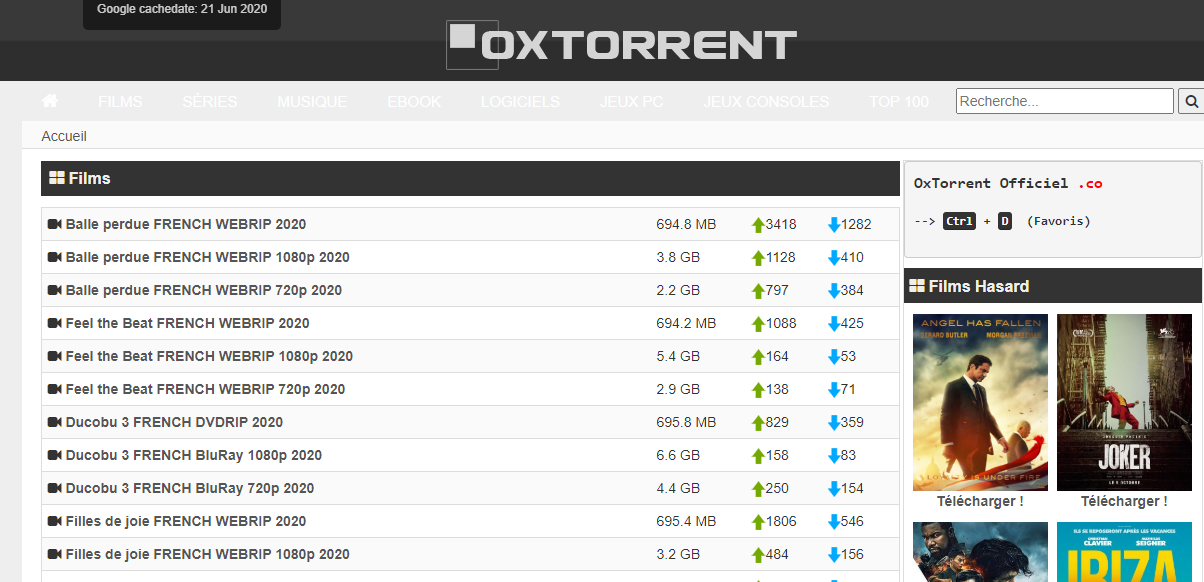The height and width of the screenshot is (582, 1204).
Task: Click the green seed arrow next to 1806
Action: (758, 522)
